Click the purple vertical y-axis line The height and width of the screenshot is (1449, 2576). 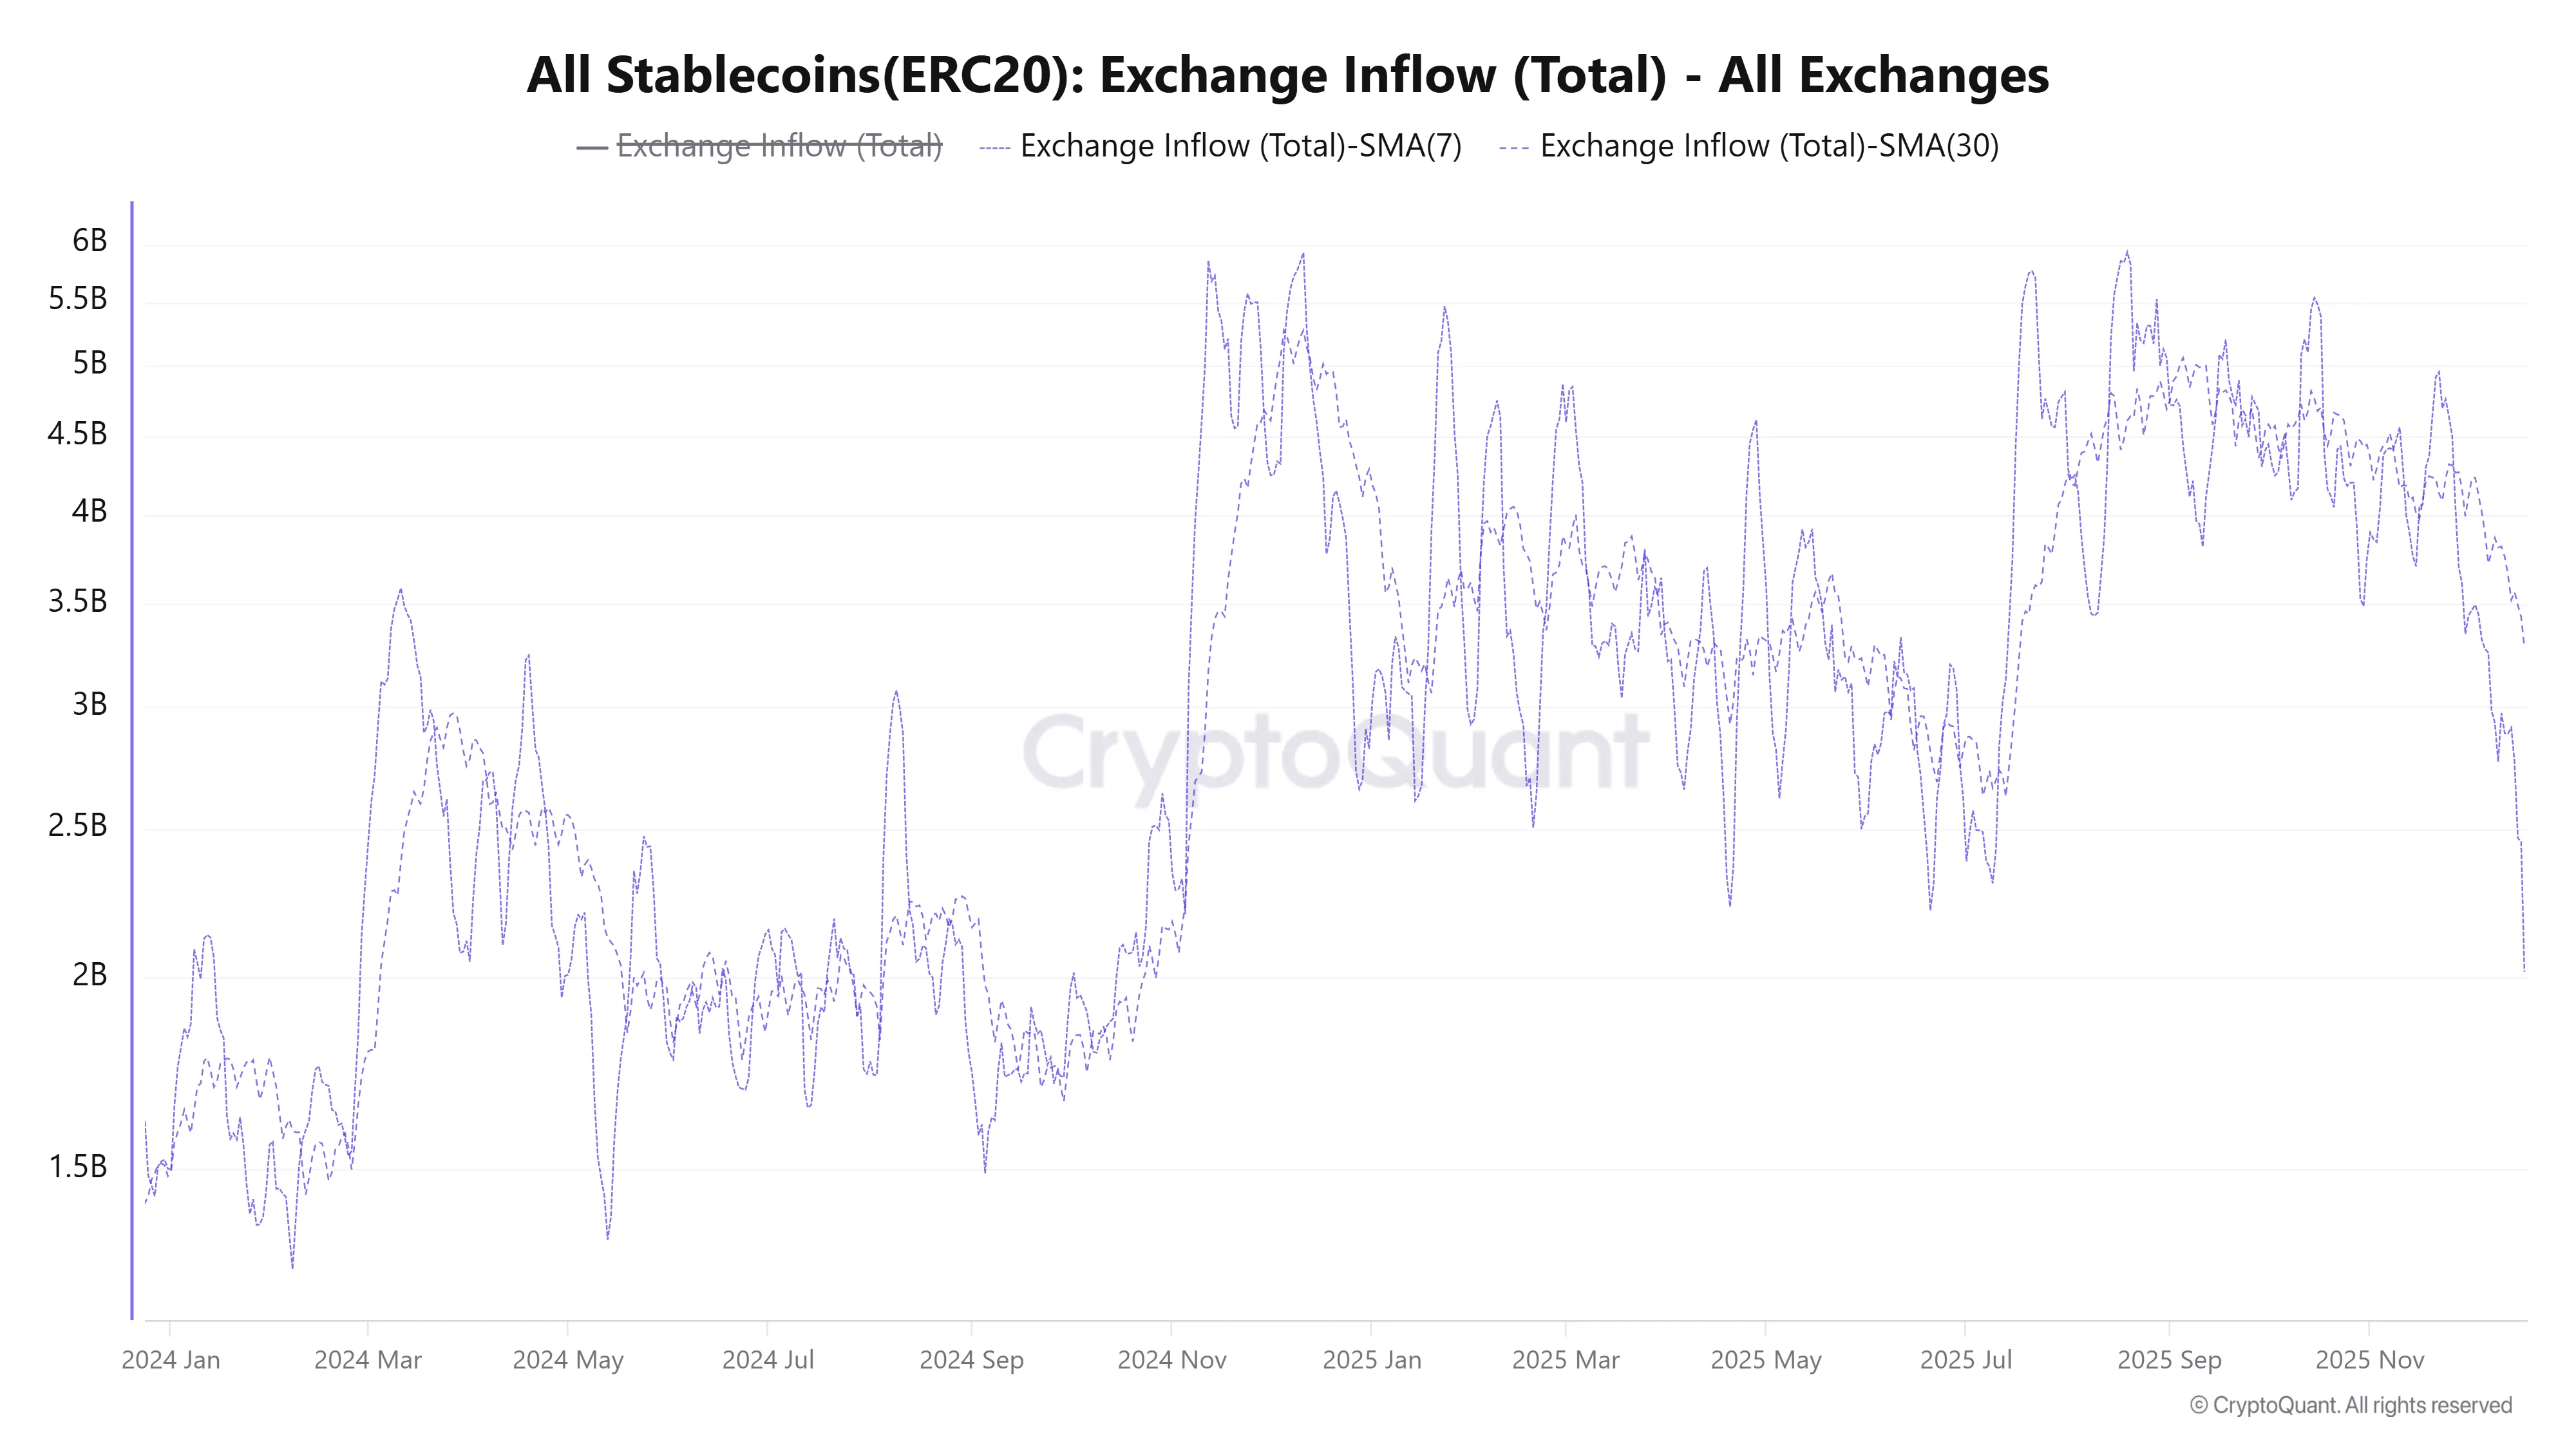pyautogui.click(x=132, y=760)
